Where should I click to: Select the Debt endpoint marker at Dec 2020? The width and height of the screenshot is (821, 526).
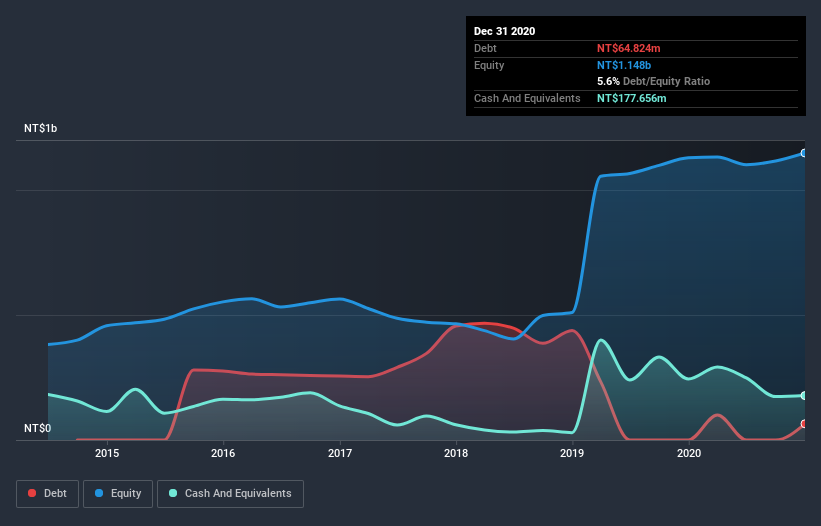click(x=804, y=424)
